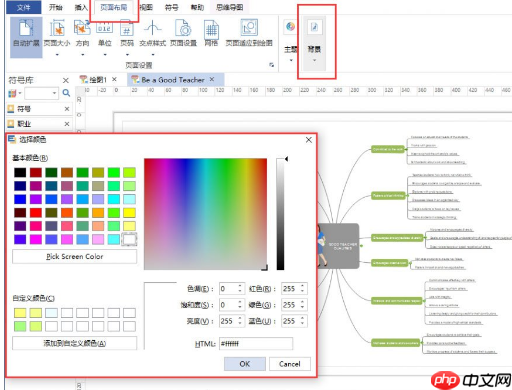Select the bright red basic color swatch
The width and height of the screenshot is (512, 390).
(36, 212)
